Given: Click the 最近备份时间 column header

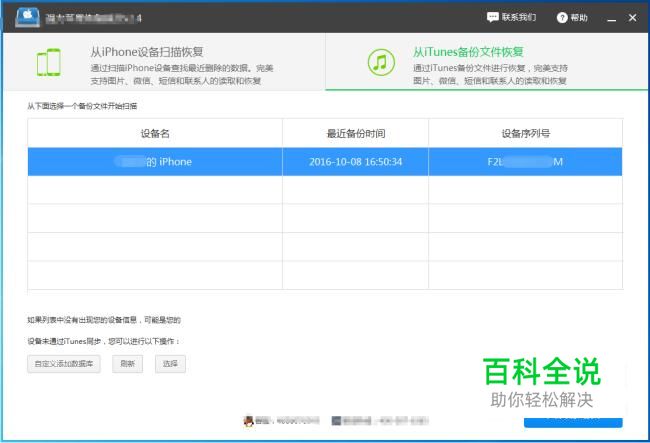Looking at the screenshot, I should tap(356, 133).
